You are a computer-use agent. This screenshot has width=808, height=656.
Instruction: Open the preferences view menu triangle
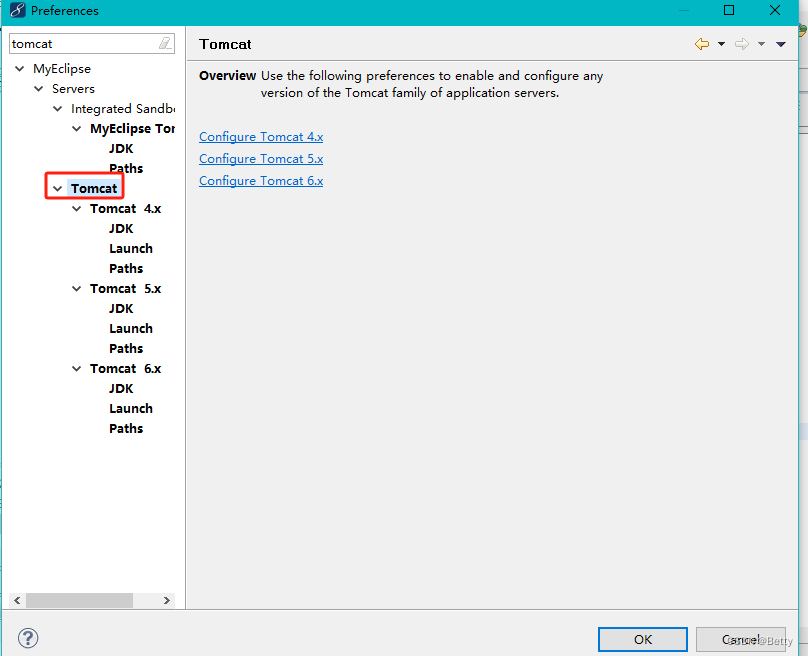[781, 44]
